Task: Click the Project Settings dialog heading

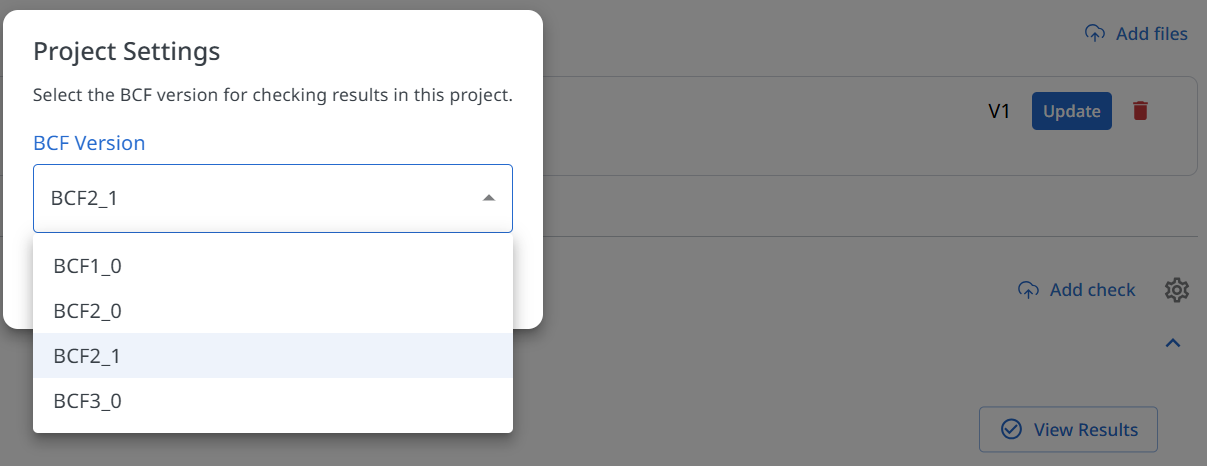Action: (126, 51)
